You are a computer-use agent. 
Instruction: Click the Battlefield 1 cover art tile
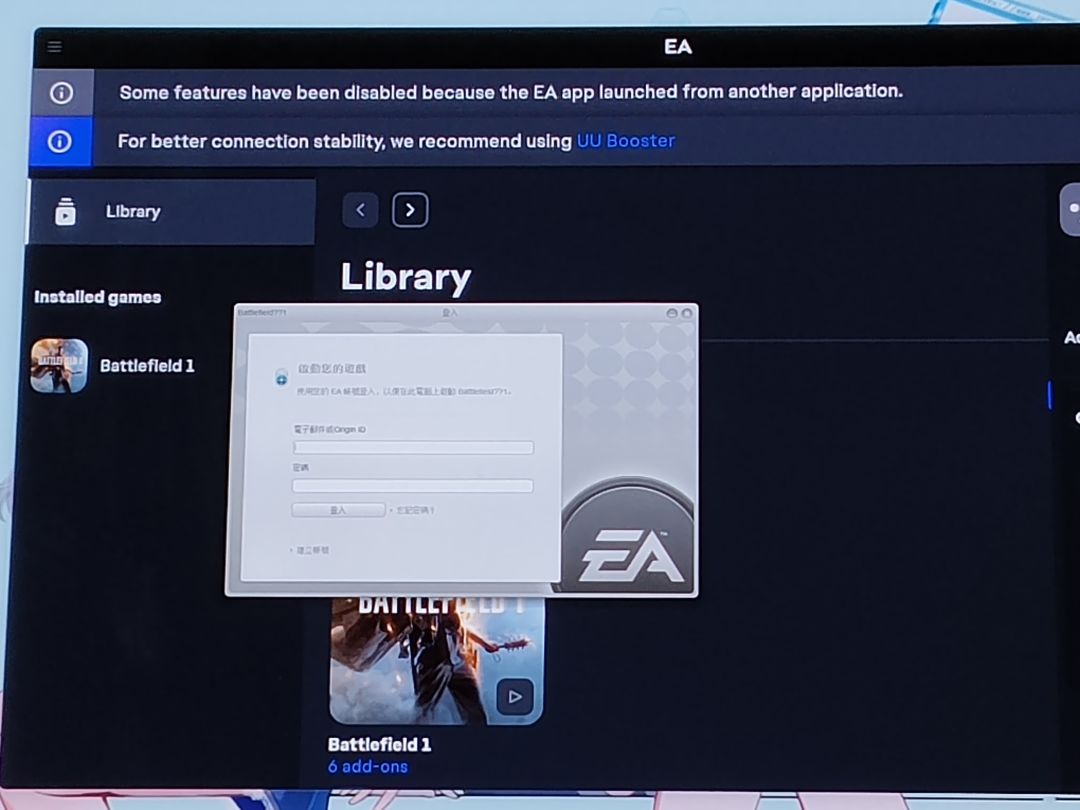[x=436, y=660]
